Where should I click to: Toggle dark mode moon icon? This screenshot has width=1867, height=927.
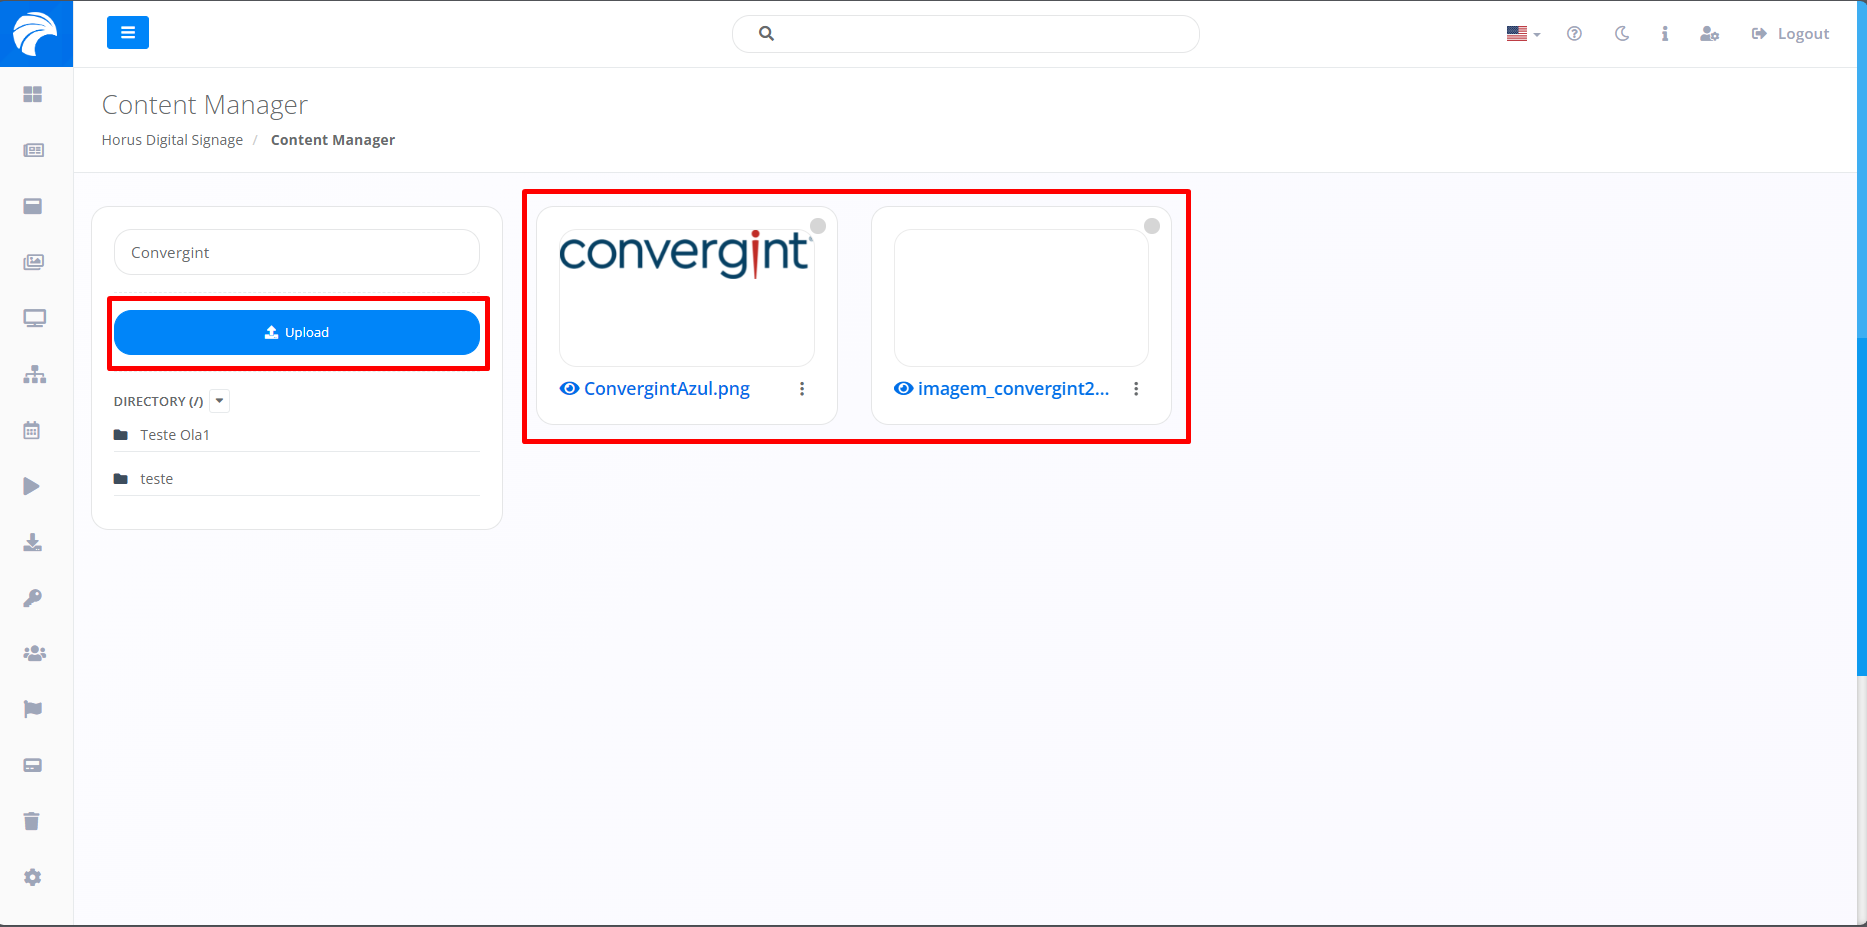1621,34
